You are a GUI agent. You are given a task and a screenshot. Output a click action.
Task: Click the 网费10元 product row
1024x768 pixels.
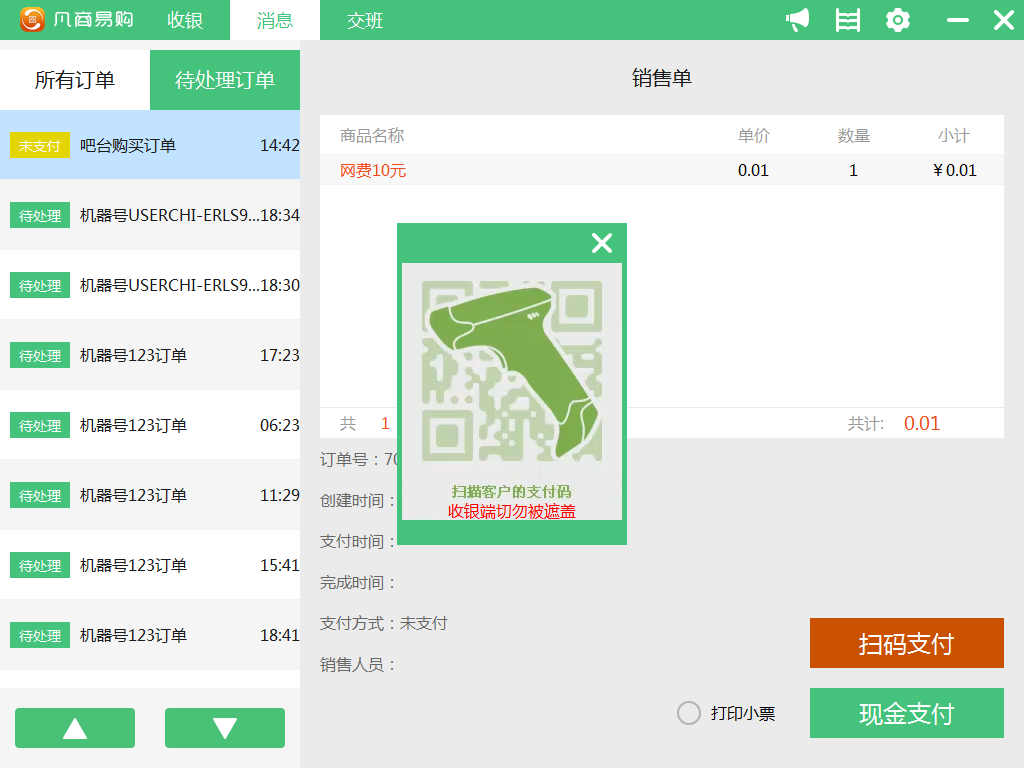662,170
